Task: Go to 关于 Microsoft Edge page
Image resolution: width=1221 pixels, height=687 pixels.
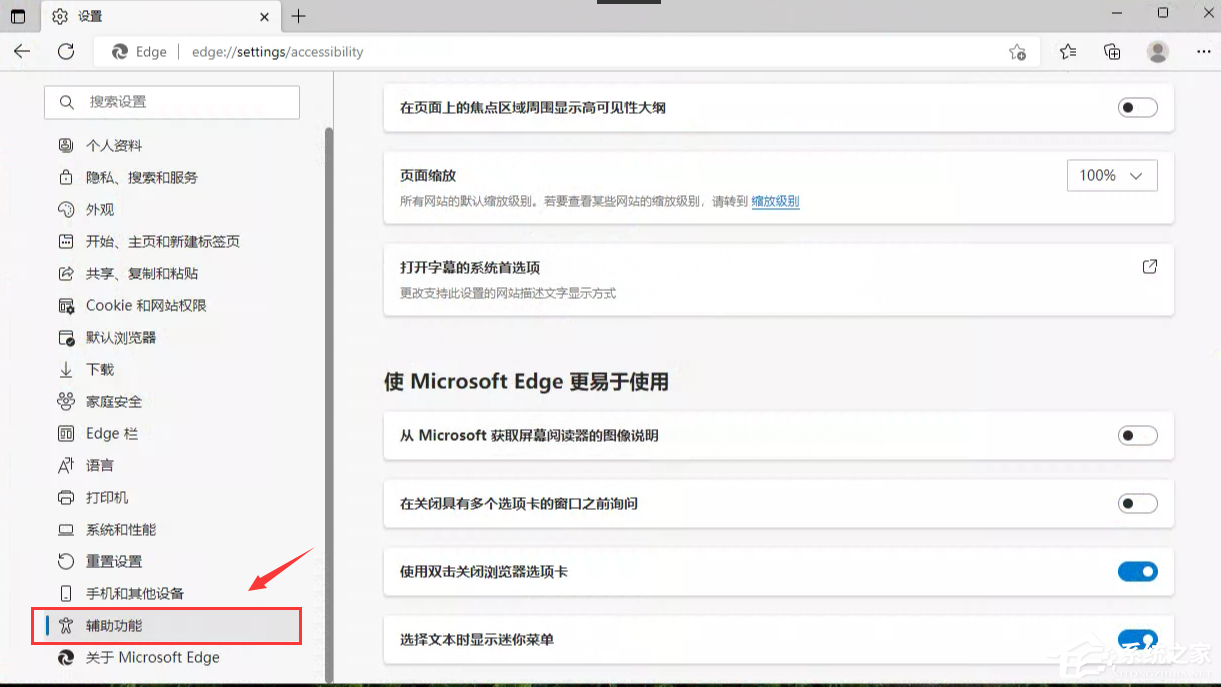Action: pyautogui.click(x=152, y=657)
